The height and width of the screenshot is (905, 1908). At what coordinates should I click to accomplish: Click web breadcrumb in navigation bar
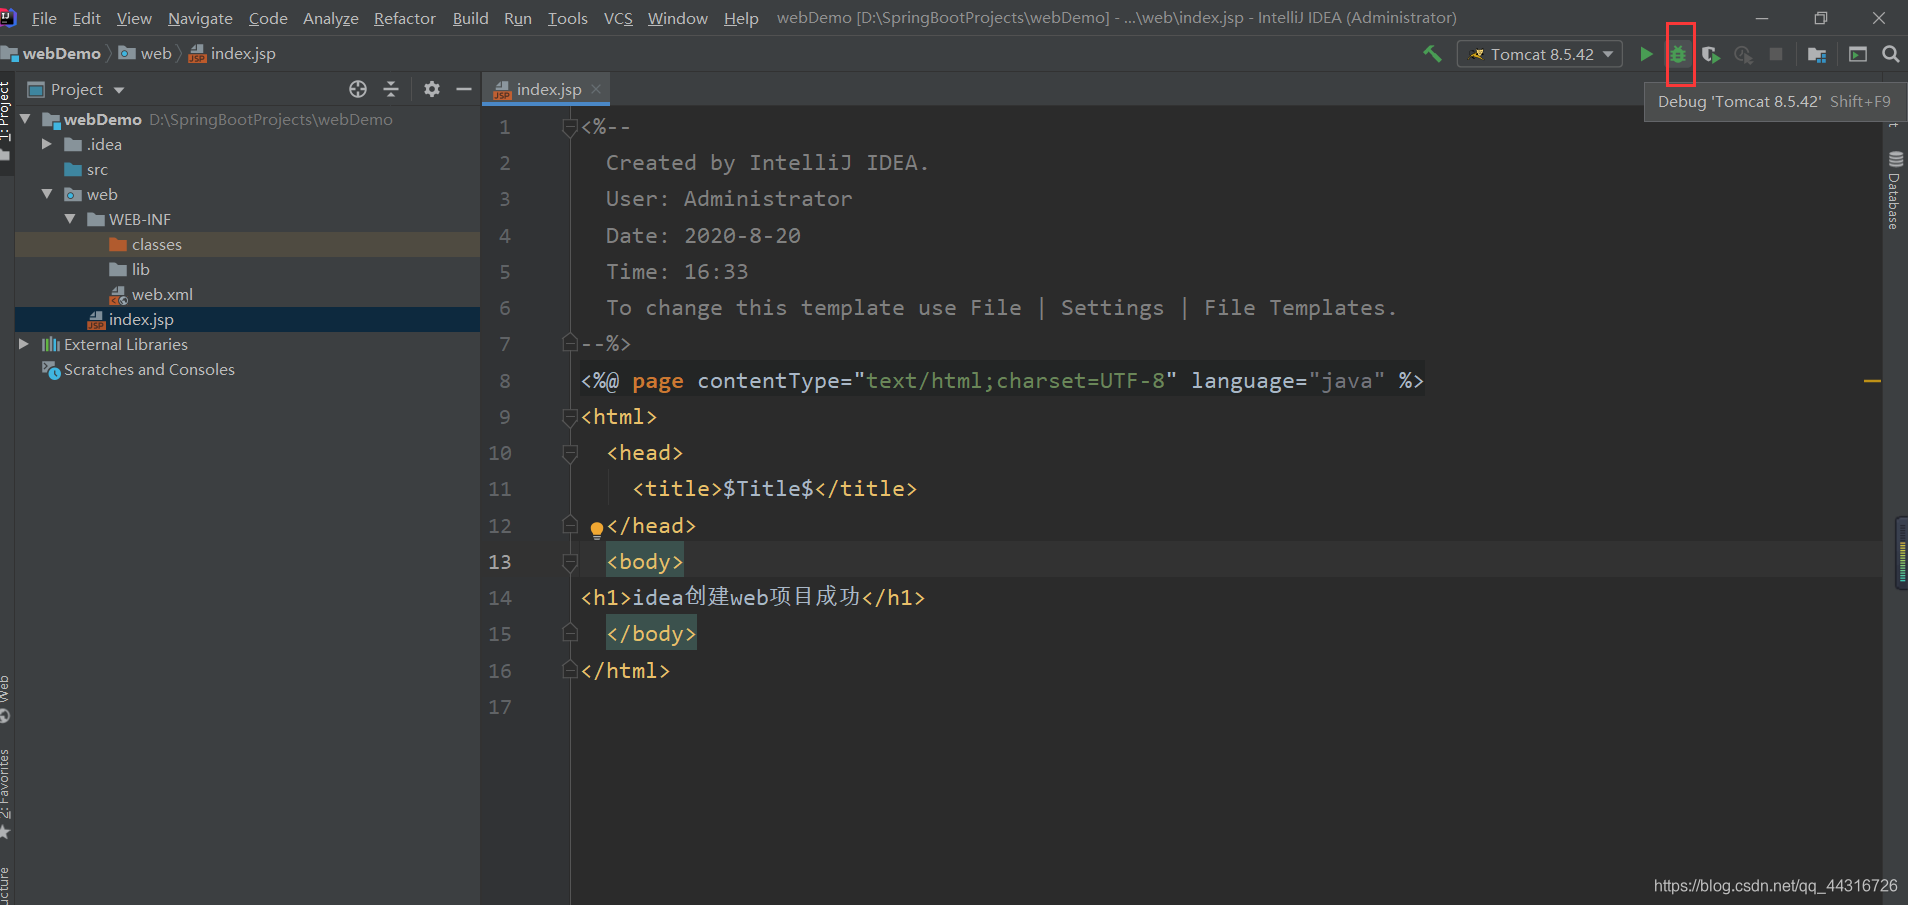coord(155,54)
